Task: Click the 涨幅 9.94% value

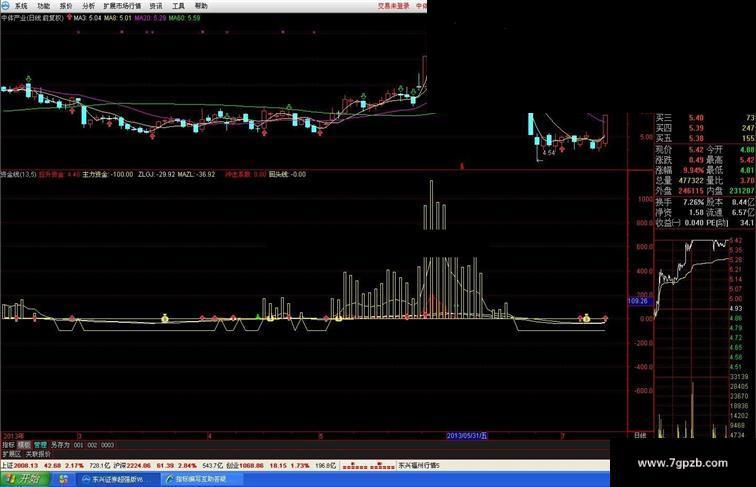Action: point(694,170)
